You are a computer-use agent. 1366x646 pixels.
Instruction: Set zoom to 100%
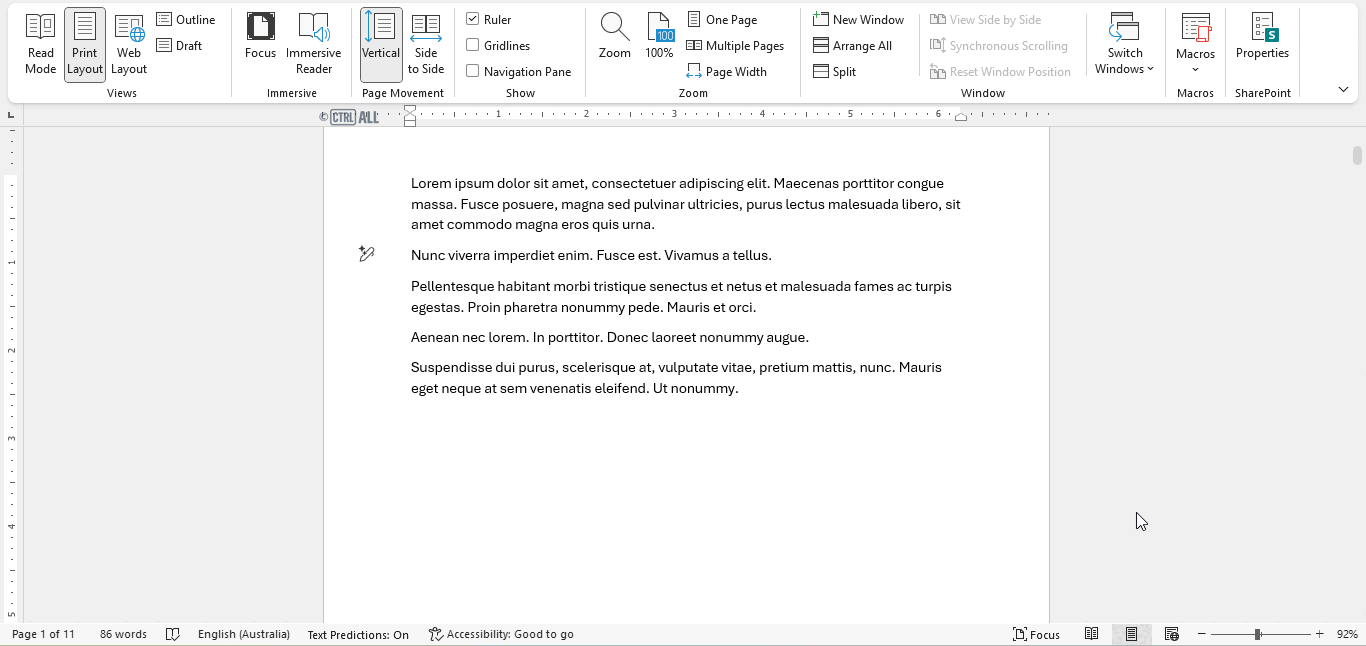[659, 44]
